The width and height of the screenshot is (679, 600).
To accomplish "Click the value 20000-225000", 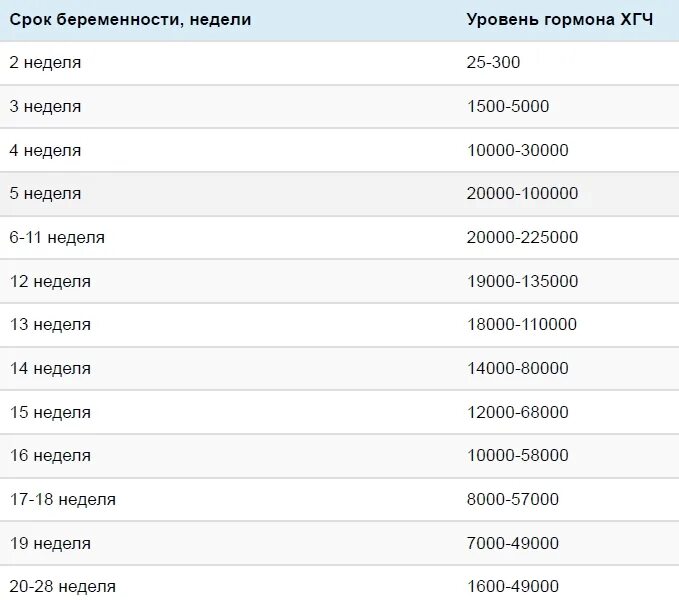I will (x=522, y=238).
